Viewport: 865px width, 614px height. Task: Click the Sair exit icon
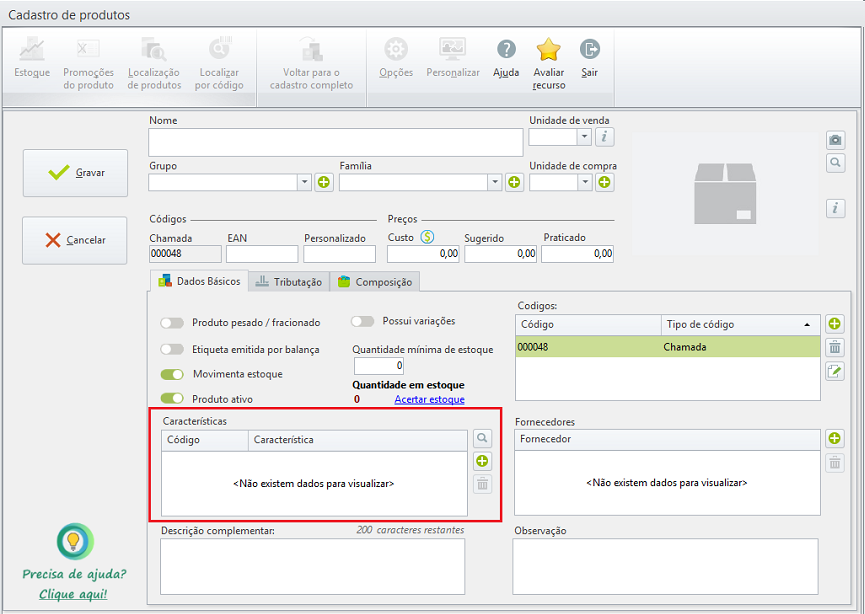590,49
